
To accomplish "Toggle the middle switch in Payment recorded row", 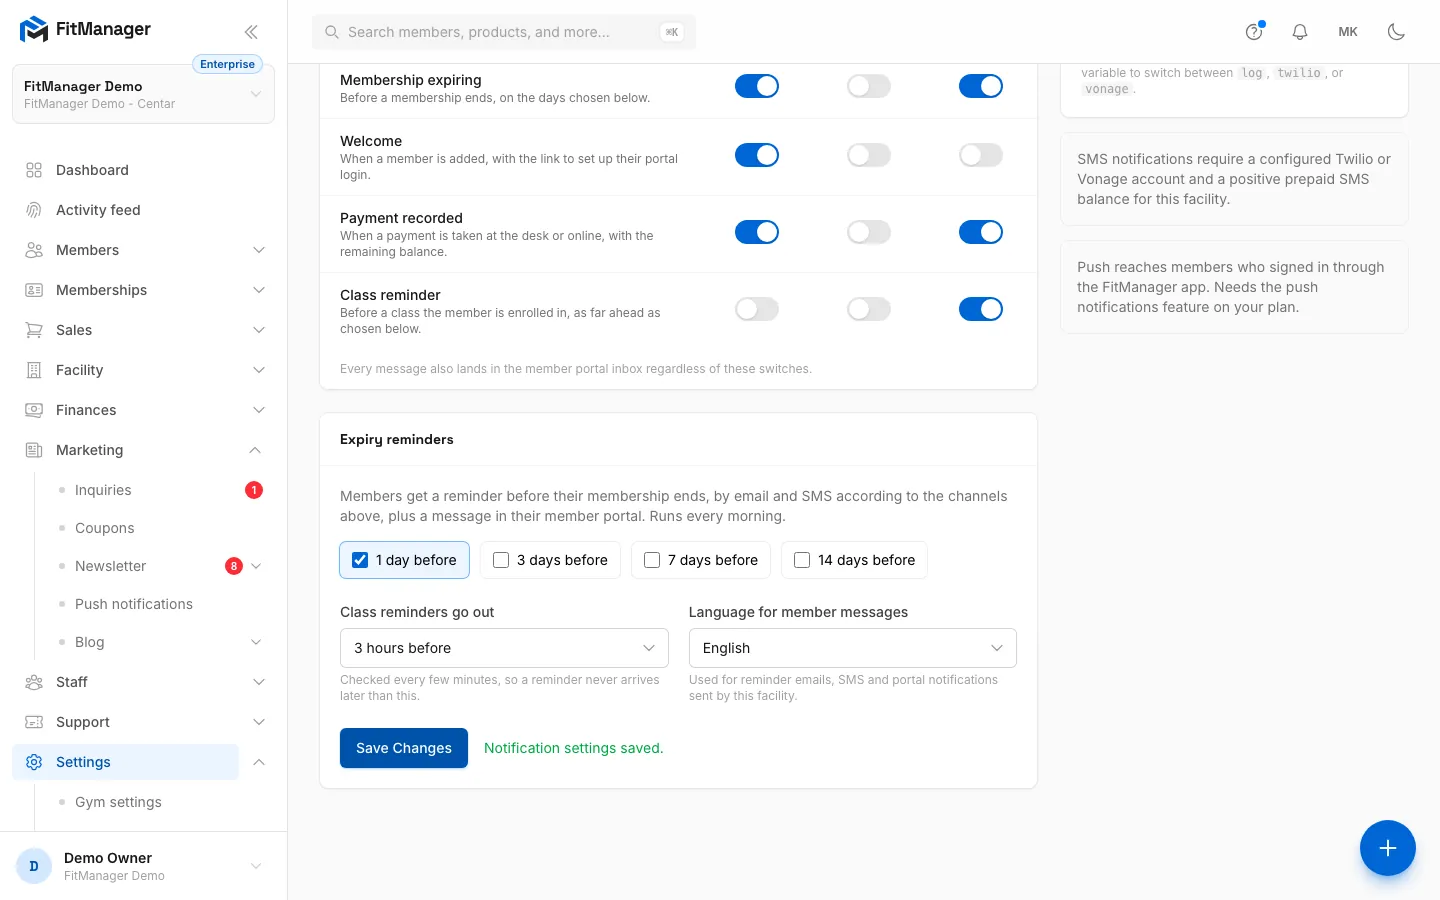I will [x=869, y=232].
